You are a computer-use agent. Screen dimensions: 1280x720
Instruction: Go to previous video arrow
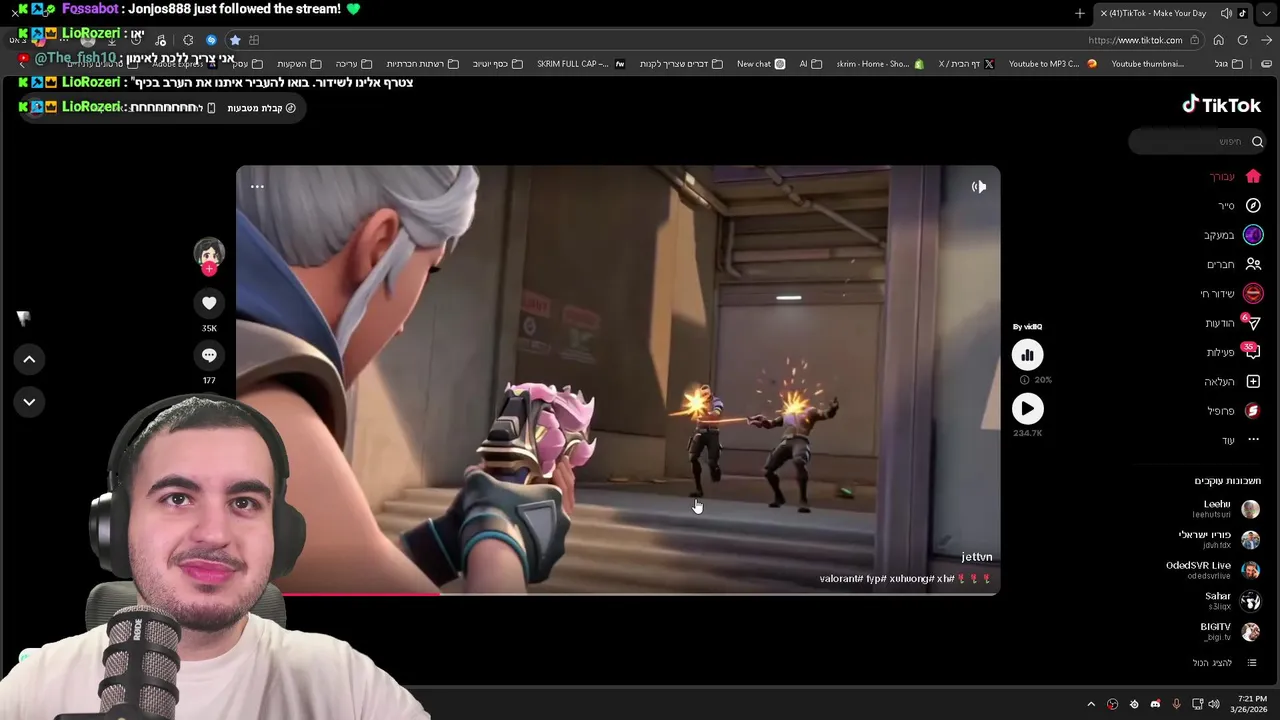coord(29,359)
